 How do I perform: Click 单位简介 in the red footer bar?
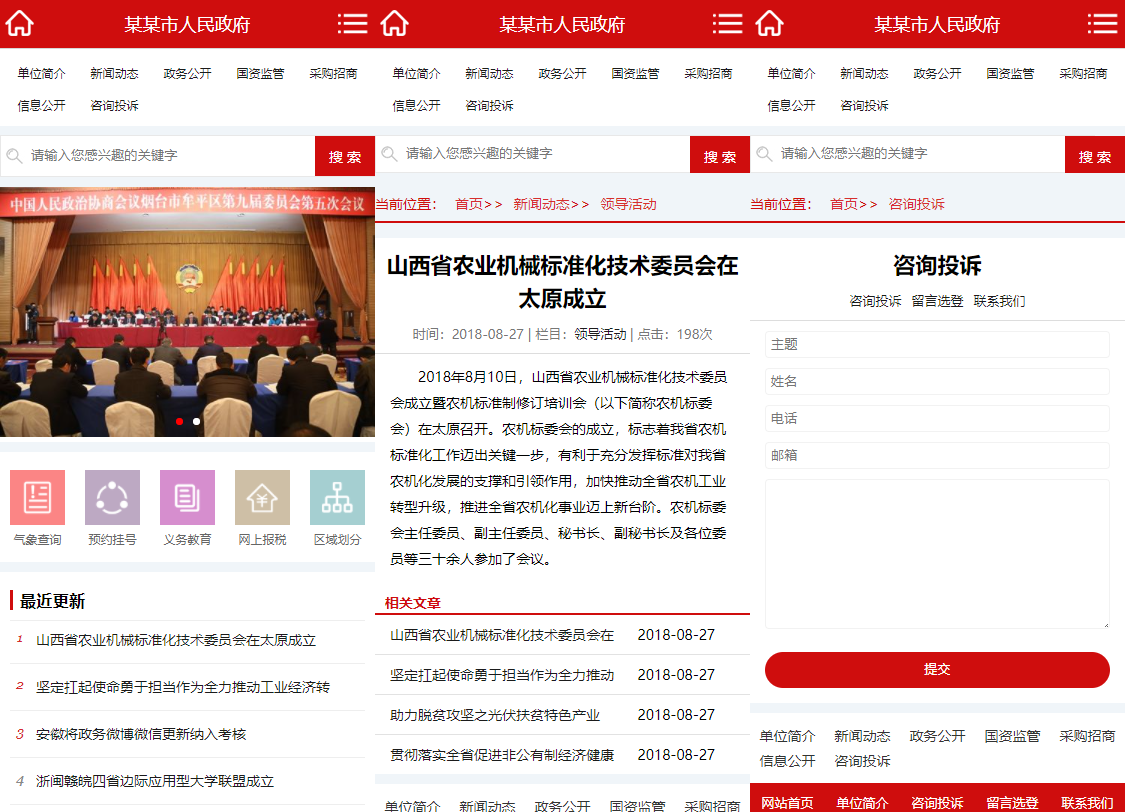click(862, 803)
